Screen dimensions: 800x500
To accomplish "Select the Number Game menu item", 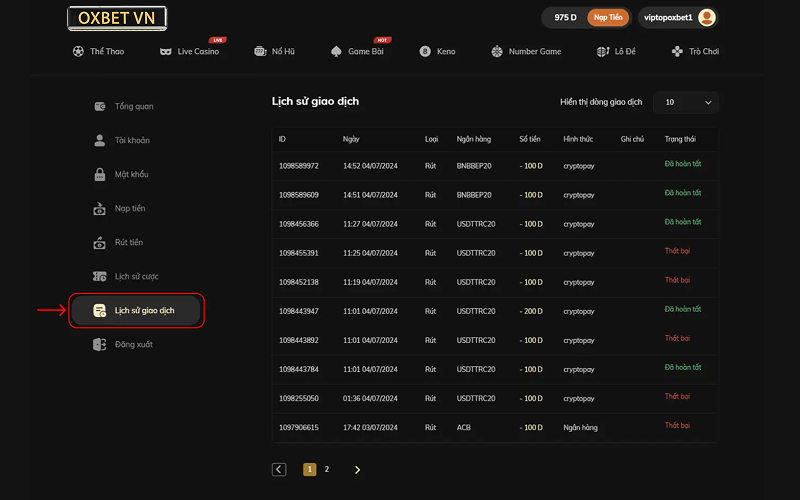I will tap(526, 51).
